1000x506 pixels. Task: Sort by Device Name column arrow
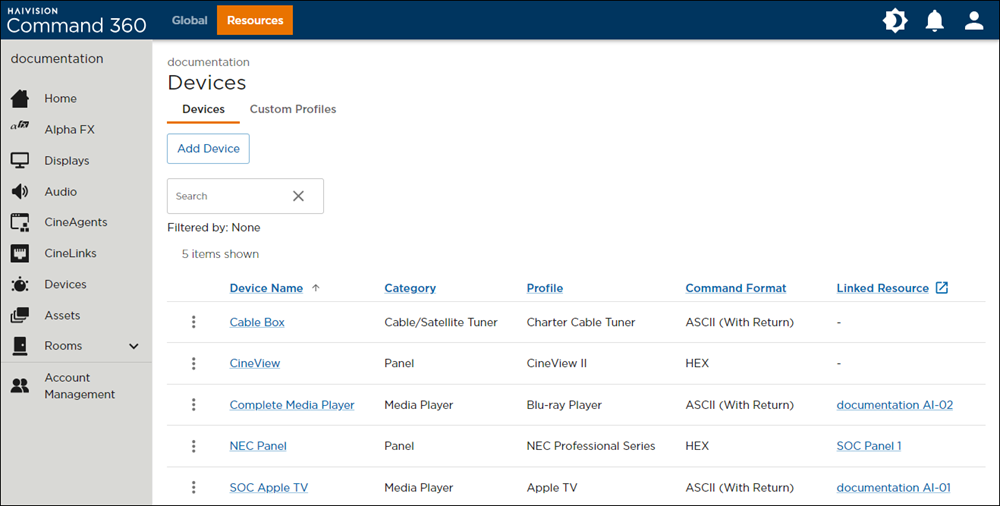click(316, 288)
